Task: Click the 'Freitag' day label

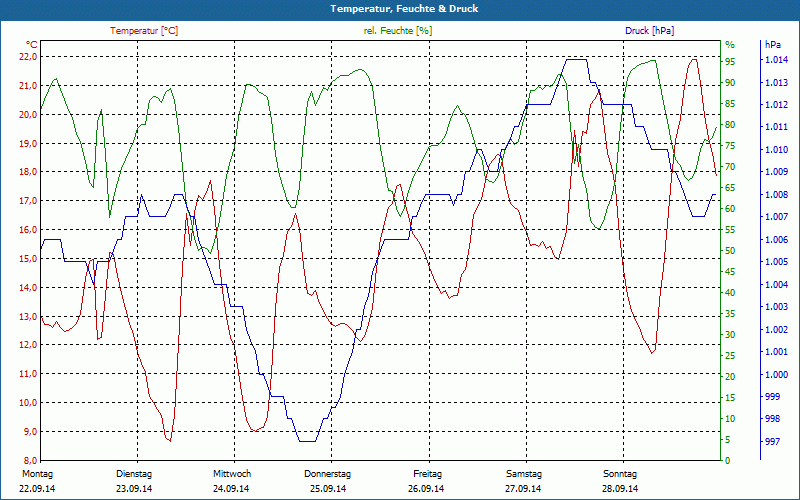Action: pos(428,473)
